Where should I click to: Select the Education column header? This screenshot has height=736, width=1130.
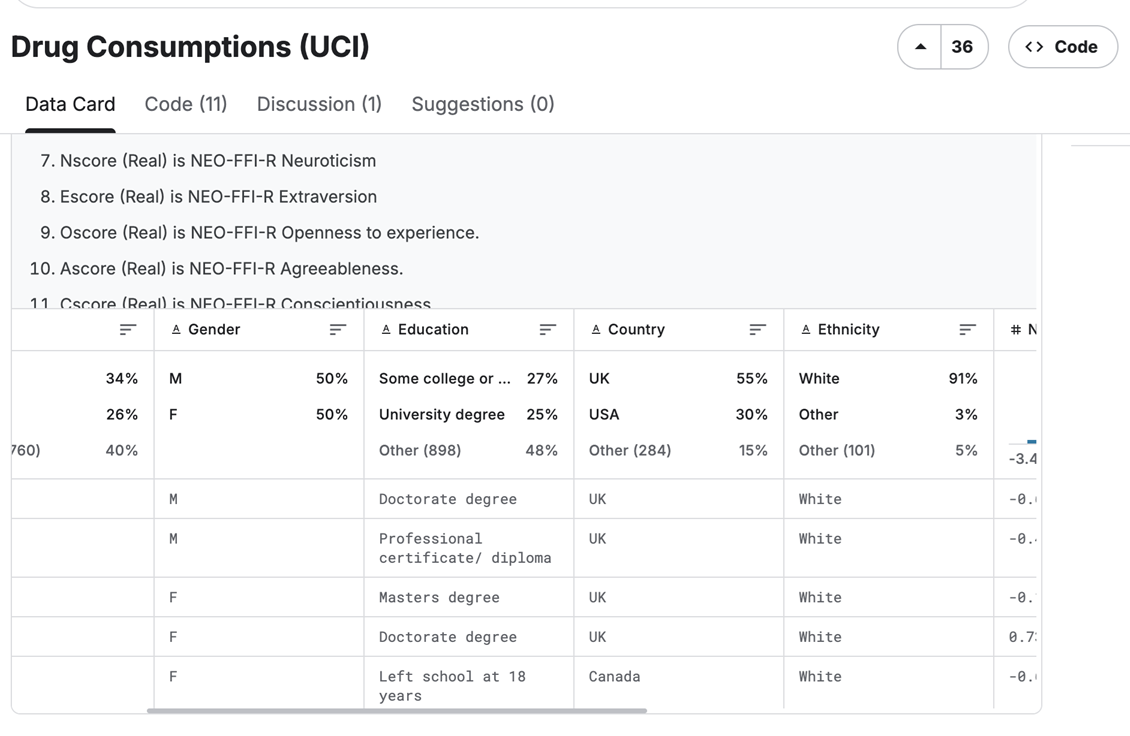coord(433,329)
